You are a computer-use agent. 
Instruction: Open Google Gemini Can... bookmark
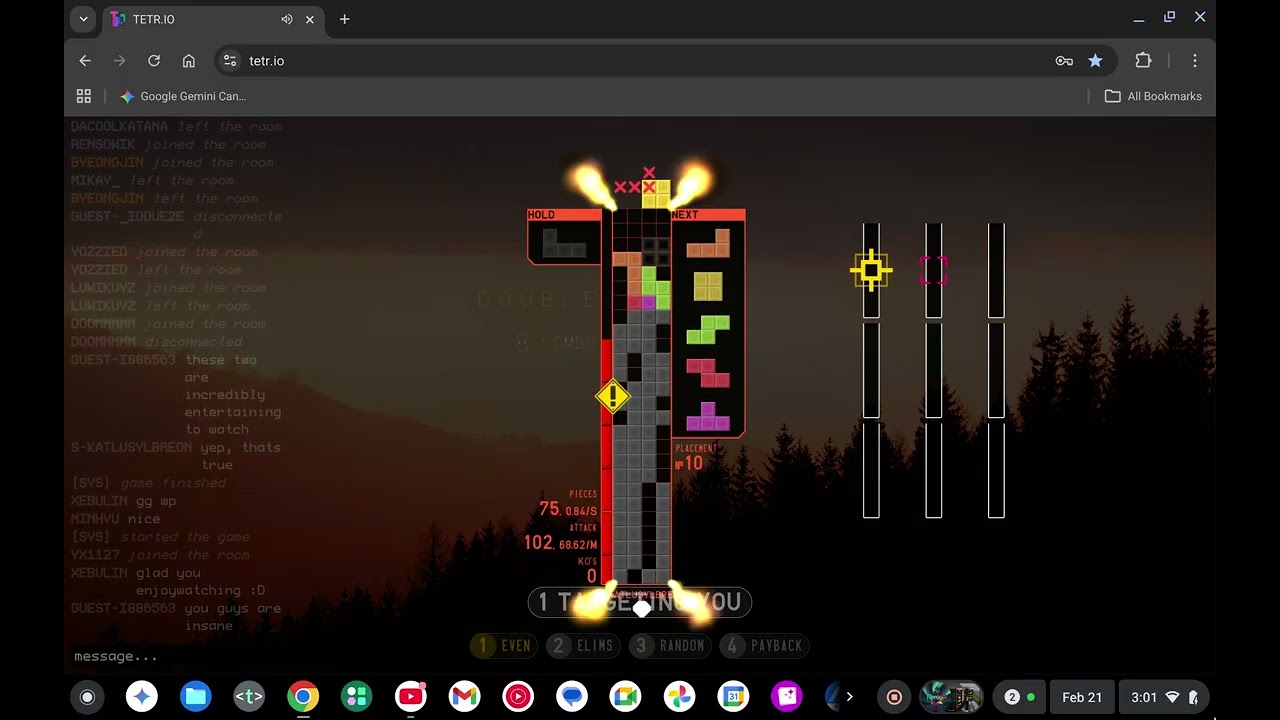point(183,96)
